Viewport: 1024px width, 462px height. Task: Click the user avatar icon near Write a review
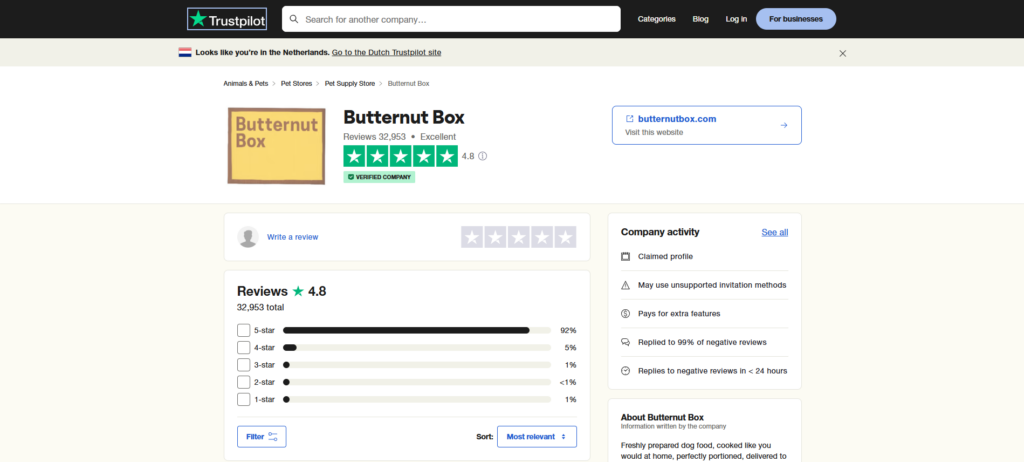click(x=248, y=237)
